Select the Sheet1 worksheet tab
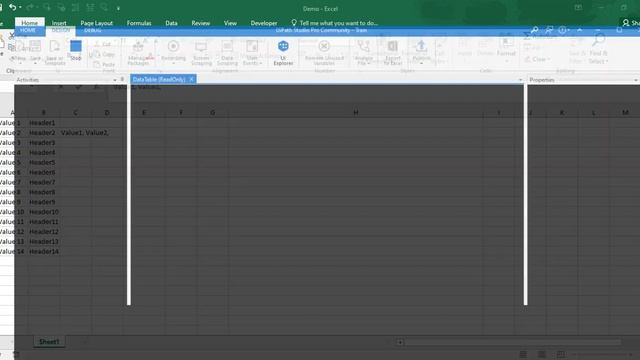This screenshot has height=360, width=640. pyautogui.click(x=49, y=342)
